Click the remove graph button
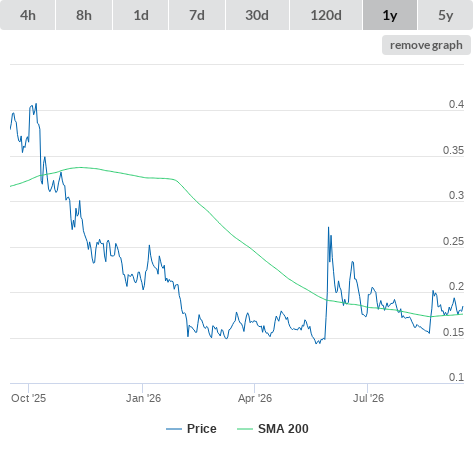 tap(426, 45)
